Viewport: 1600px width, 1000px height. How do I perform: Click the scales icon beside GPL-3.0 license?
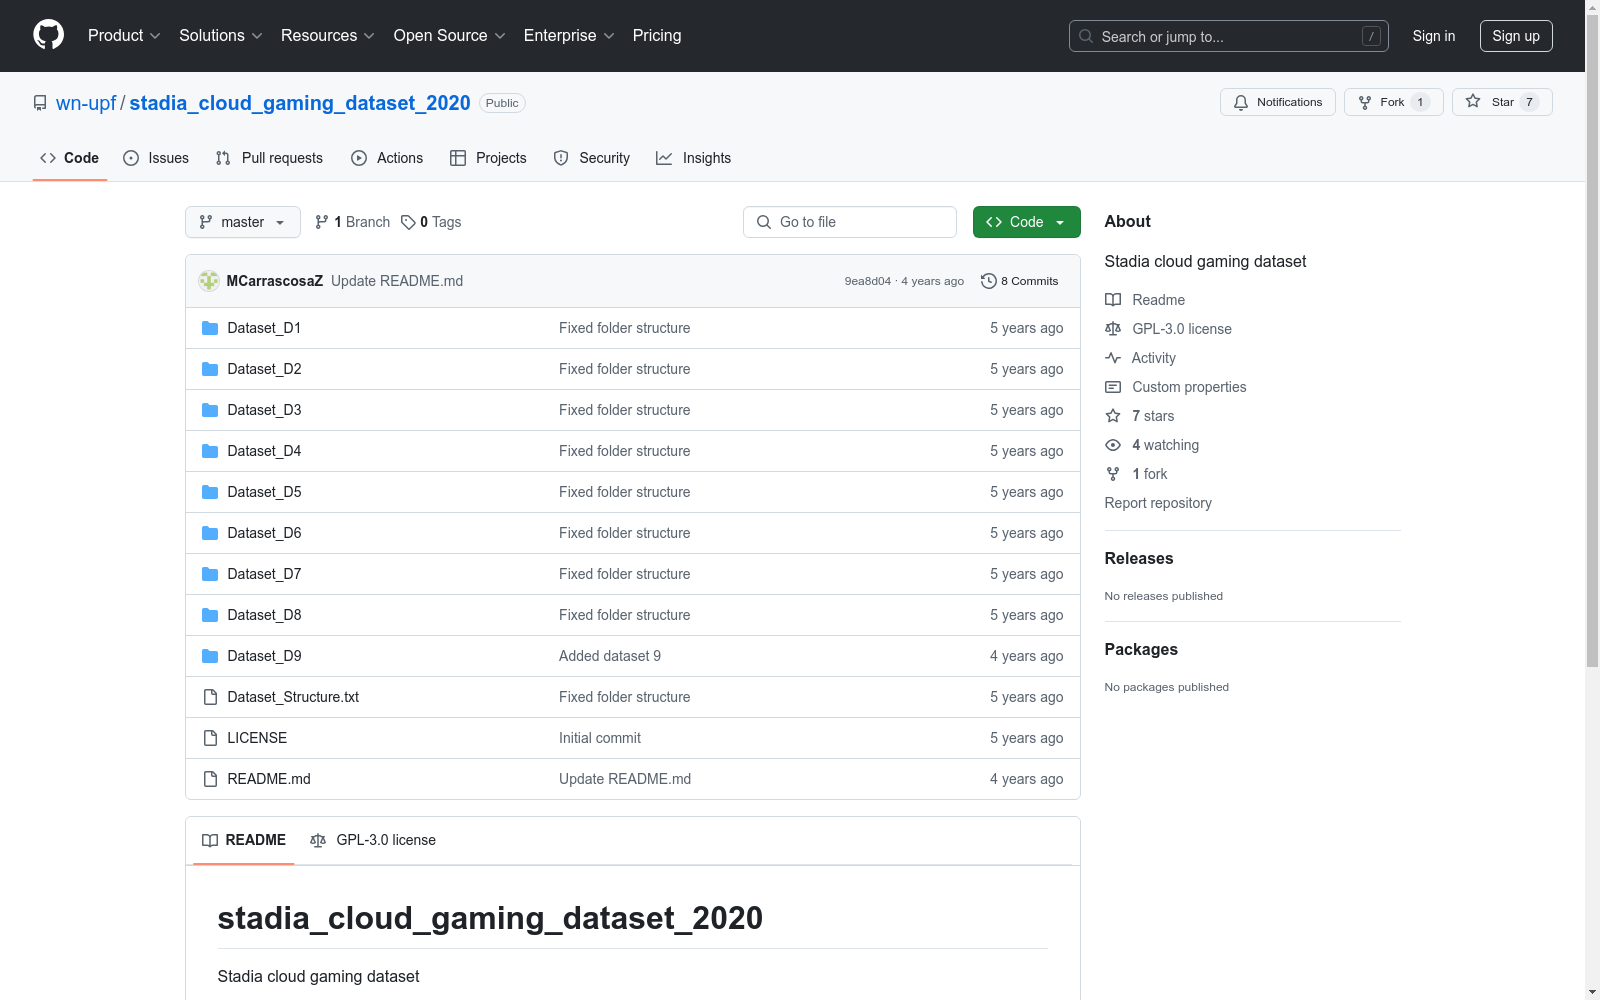click(x=1113, y=329)
